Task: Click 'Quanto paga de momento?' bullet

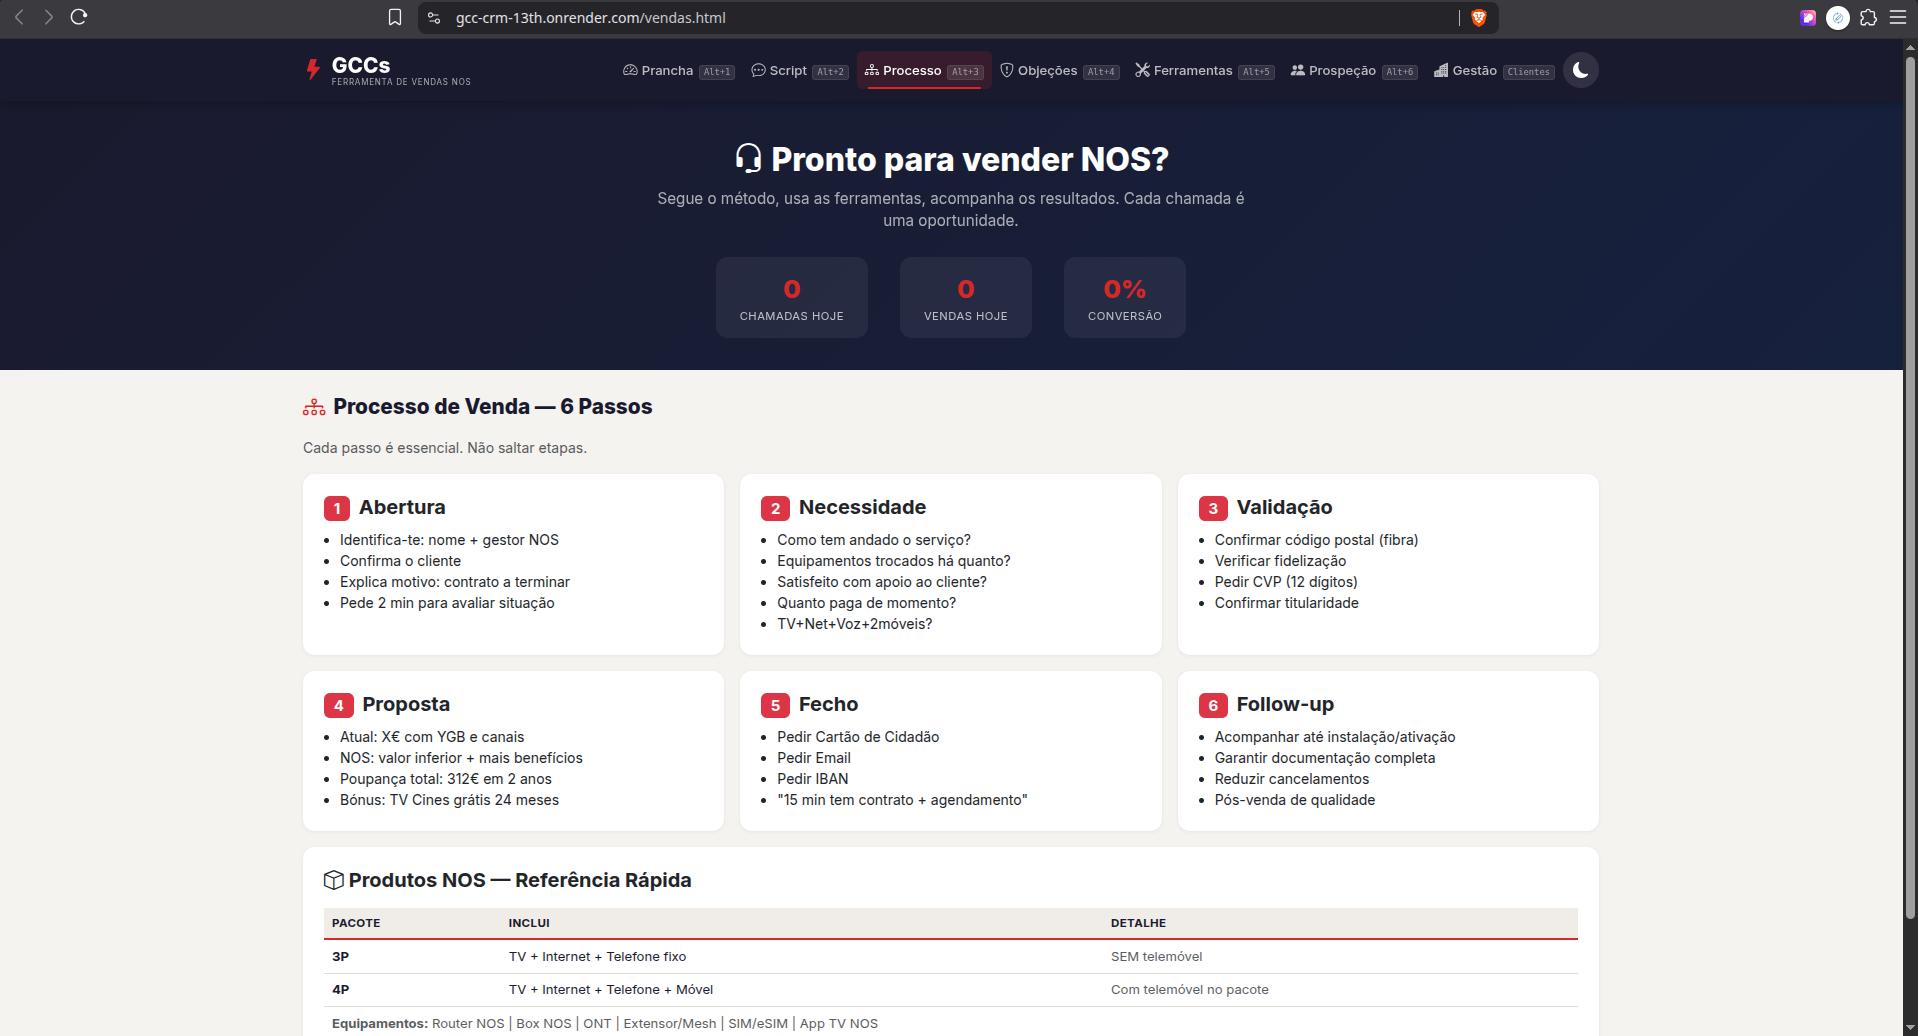Action: coord(866,603)
